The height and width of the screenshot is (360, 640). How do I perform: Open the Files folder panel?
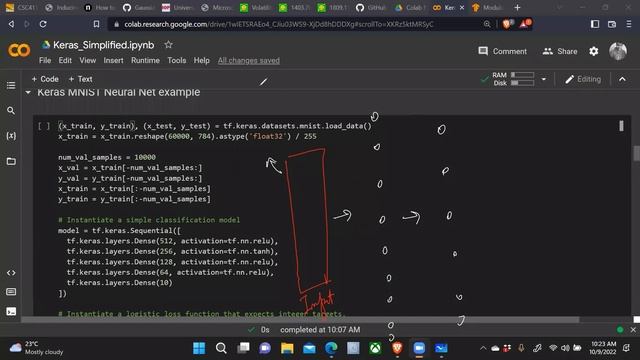pos(11,161)
